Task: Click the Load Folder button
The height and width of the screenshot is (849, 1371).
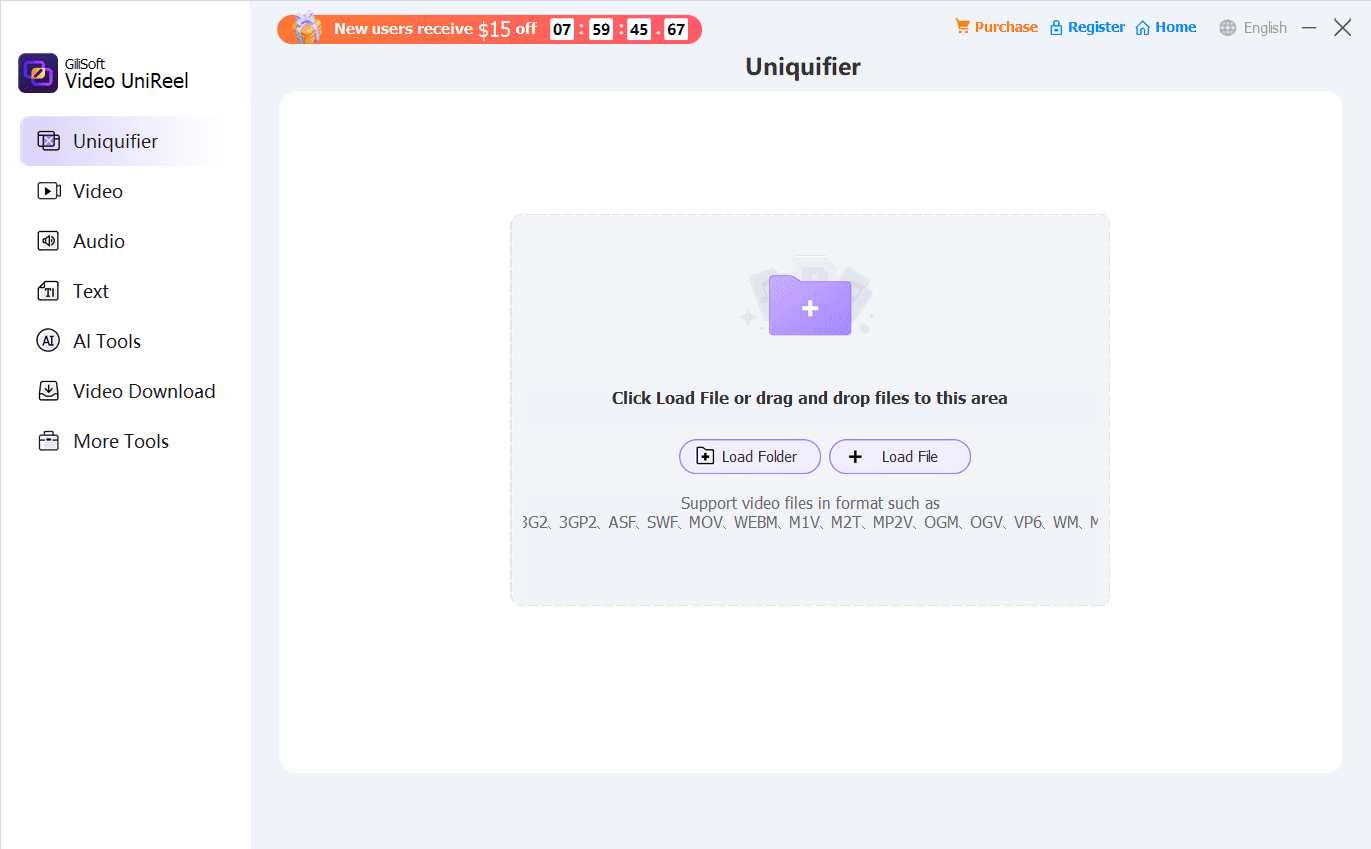Action: [x=750, y=457]
